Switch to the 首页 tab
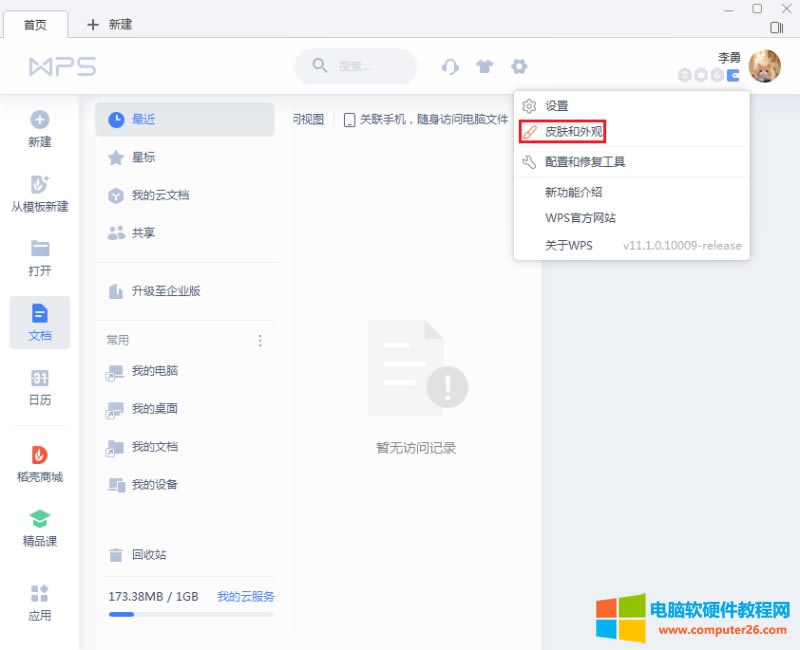Viewport: 800px width, 650px height. (x=35, y=24)
